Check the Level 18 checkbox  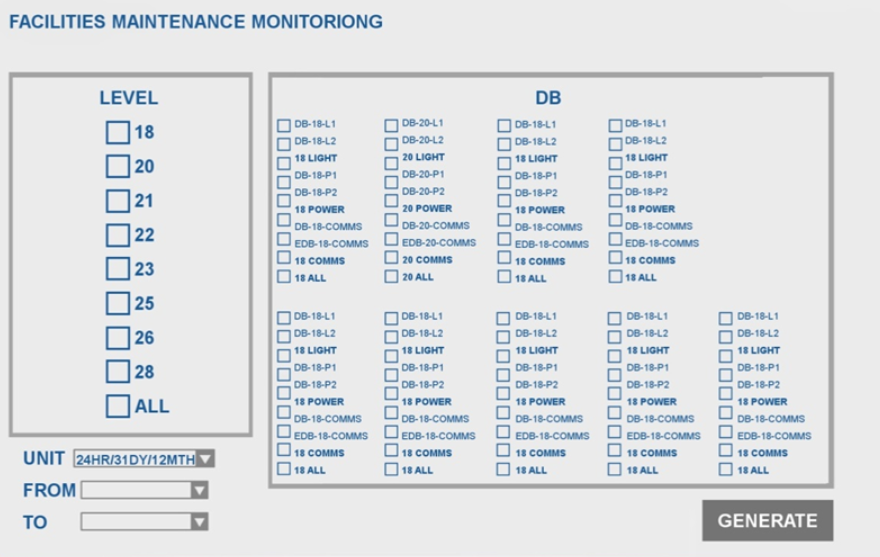pyautogui.click(x=118, y=132)
